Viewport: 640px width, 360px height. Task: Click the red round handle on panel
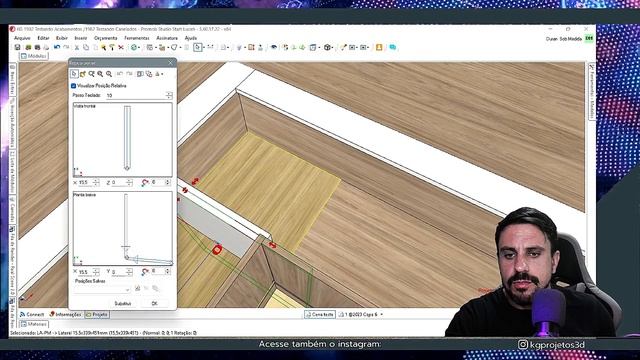(x=217, y=249)
